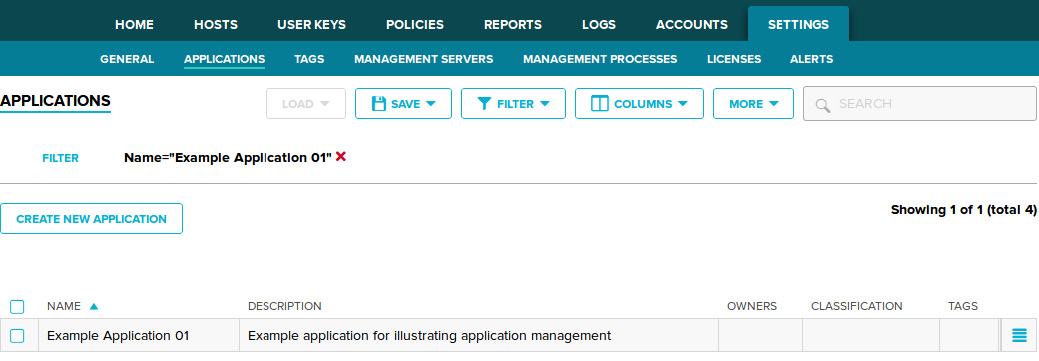Open the LOAD dropdown

[306, 104]
